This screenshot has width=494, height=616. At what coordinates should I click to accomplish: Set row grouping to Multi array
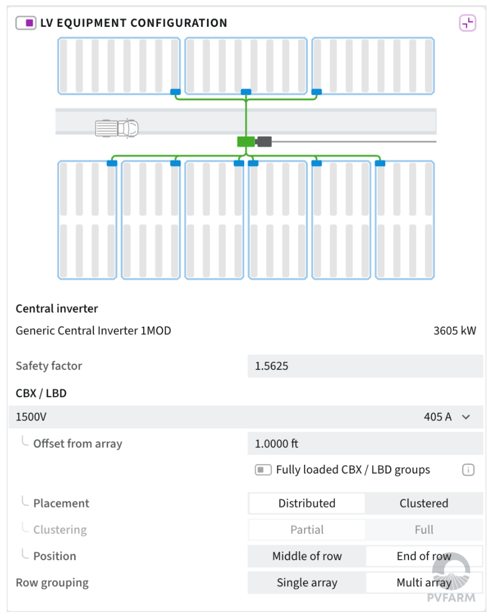tap(424, 583)
